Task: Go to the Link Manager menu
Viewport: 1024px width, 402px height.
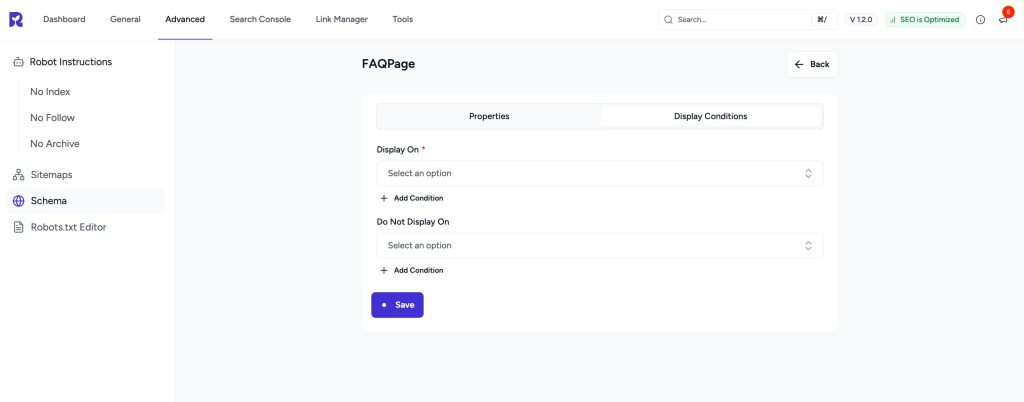Action: [341, 19]
